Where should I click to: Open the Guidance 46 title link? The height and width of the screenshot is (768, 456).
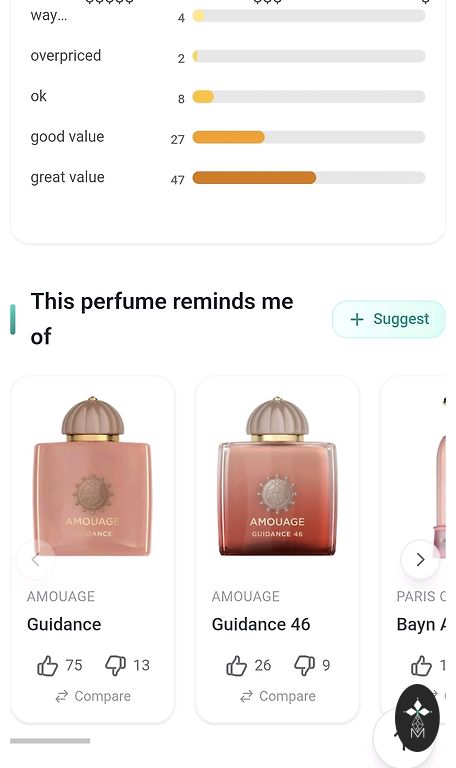coord(261,624)
